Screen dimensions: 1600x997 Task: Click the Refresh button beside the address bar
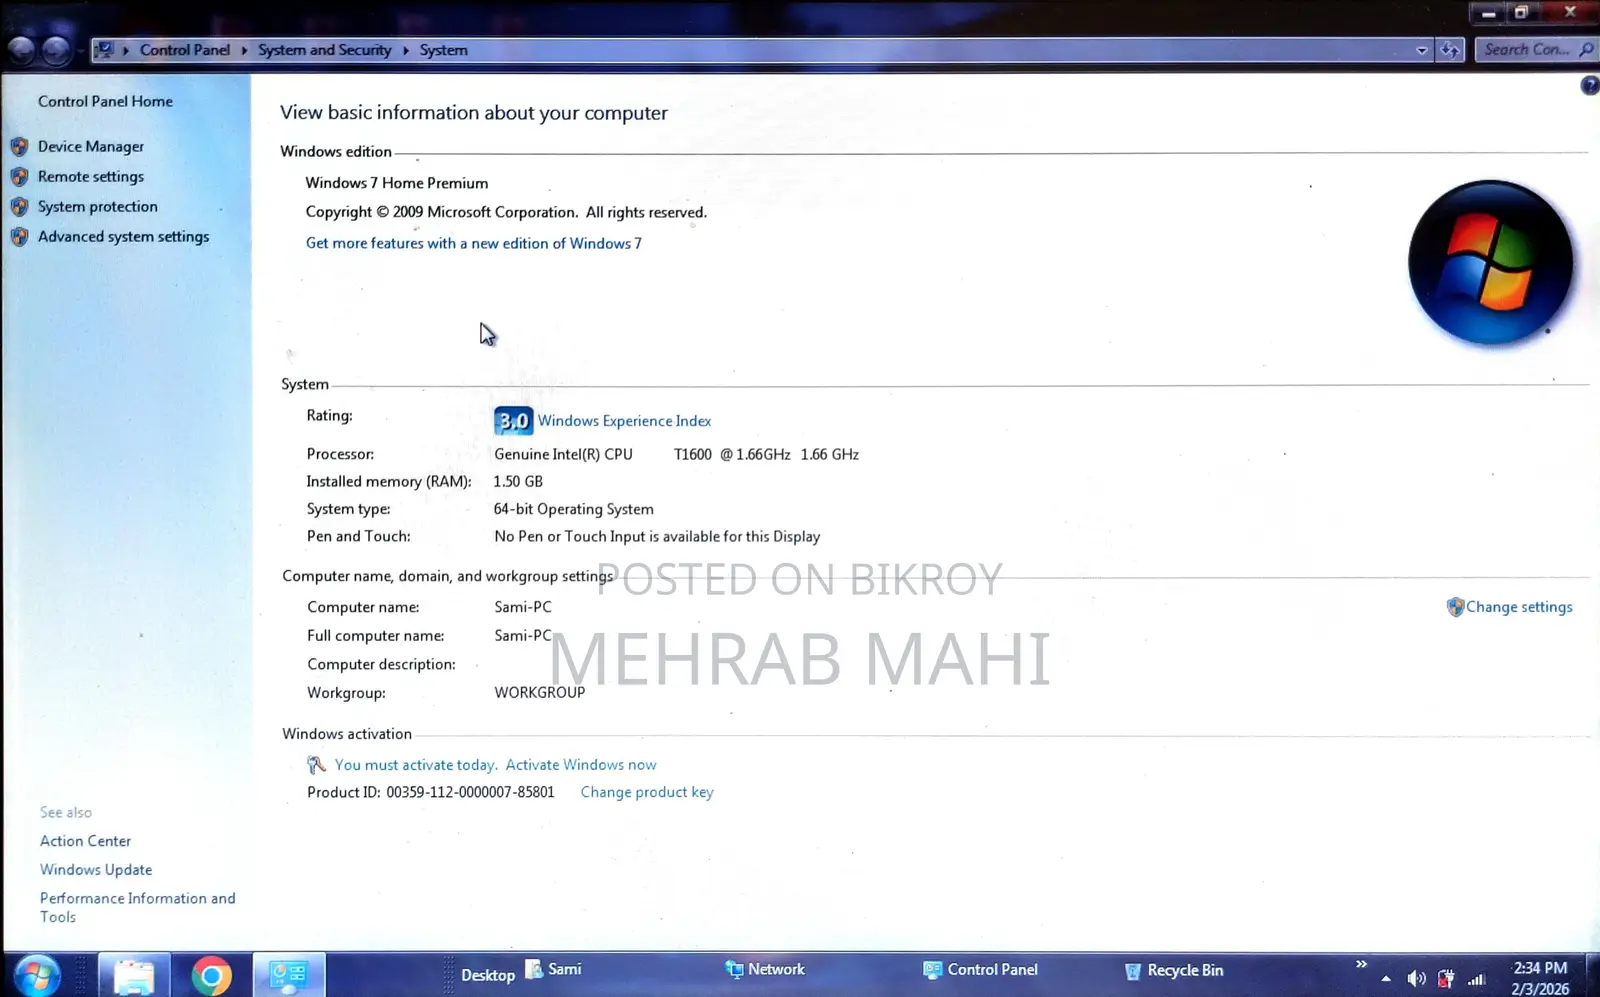[1450, 50]
